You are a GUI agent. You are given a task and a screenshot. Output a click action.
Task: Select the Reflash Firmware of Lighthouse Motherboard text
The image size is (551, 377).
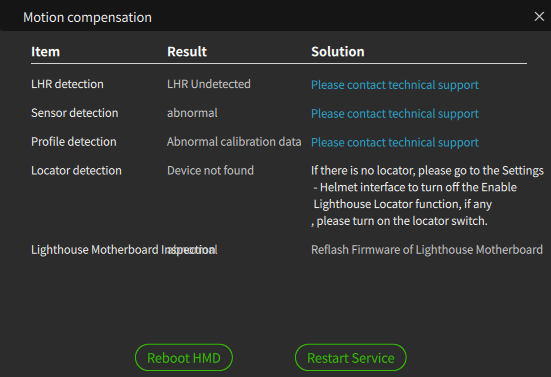coord(427,250)
